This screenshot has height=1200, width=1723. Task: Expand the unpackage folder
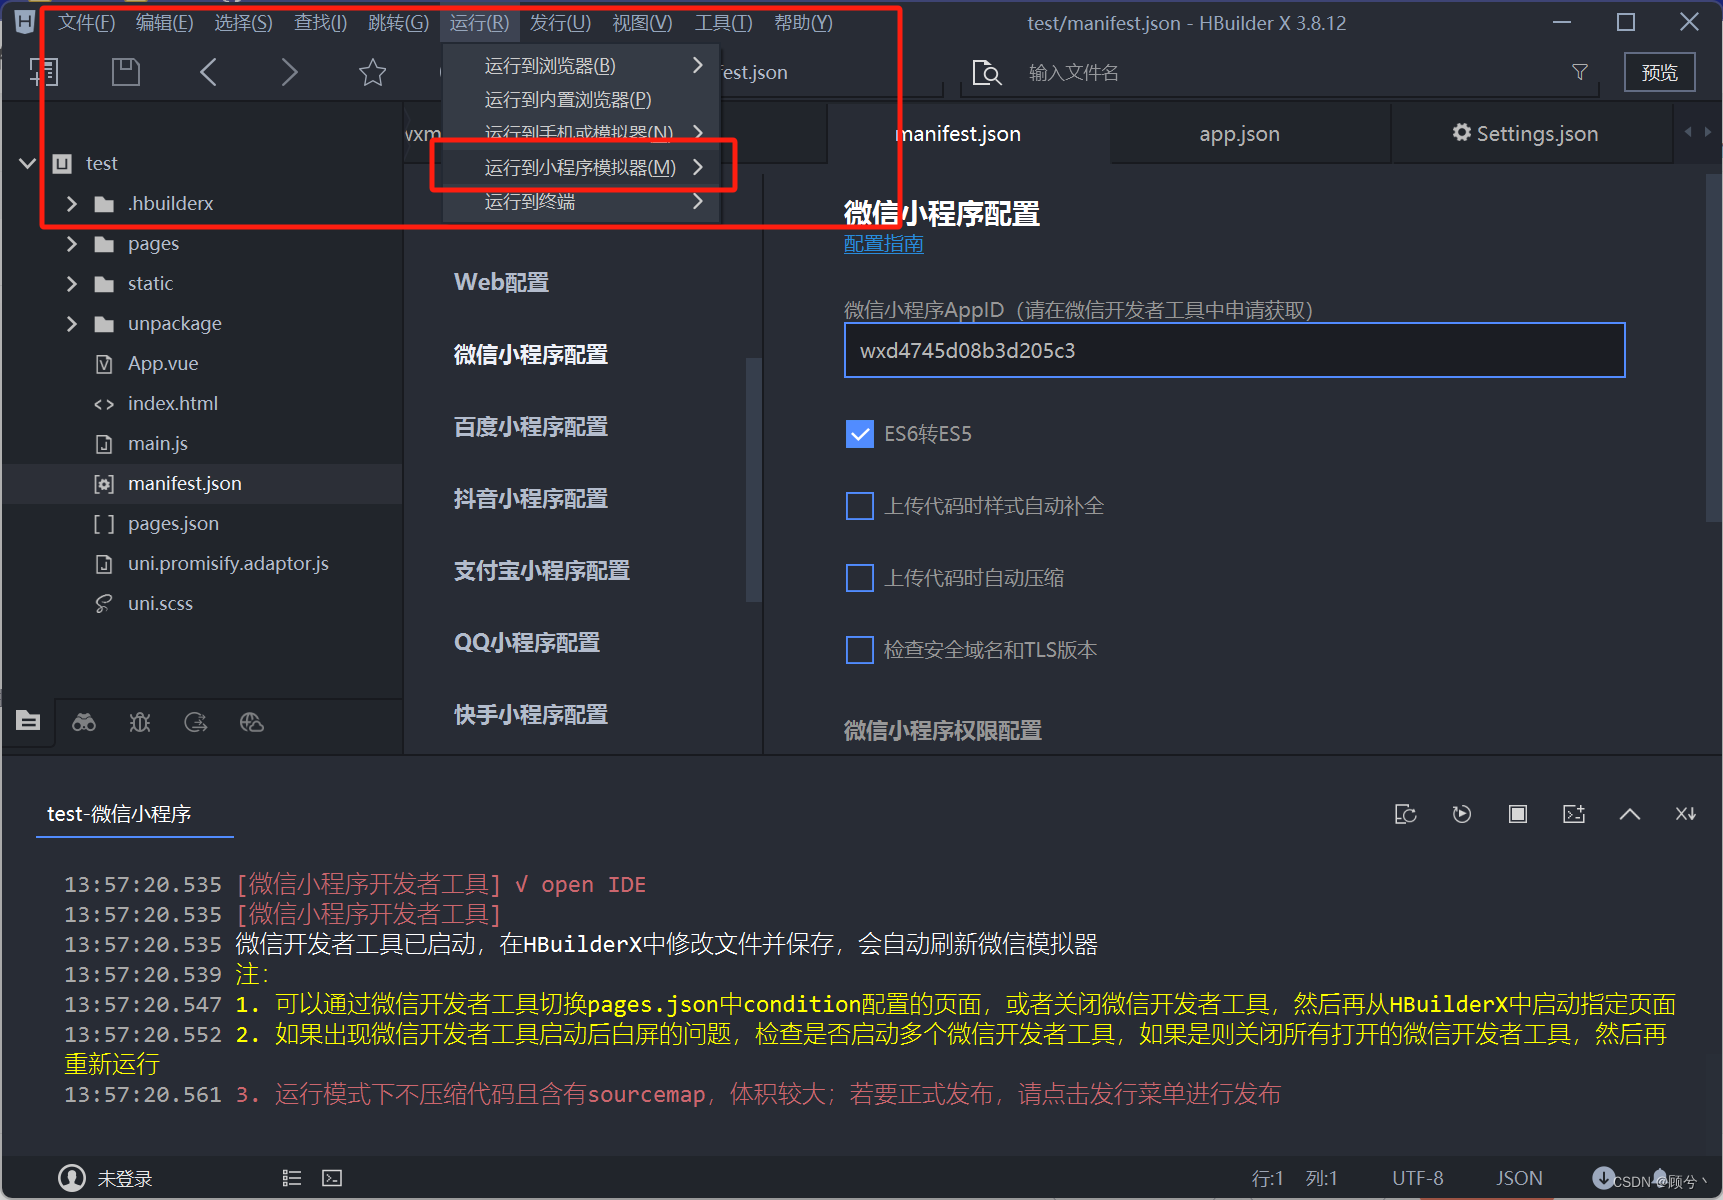[71, 323]
